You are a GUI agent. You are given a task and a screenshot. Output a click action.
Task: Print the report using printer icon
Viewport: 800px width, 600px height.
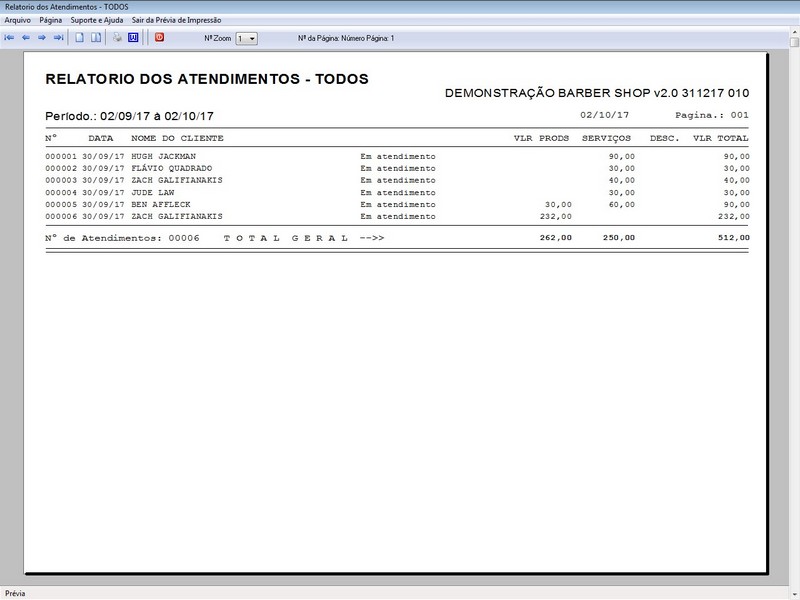pyautogui.click(x=117, y=38)
